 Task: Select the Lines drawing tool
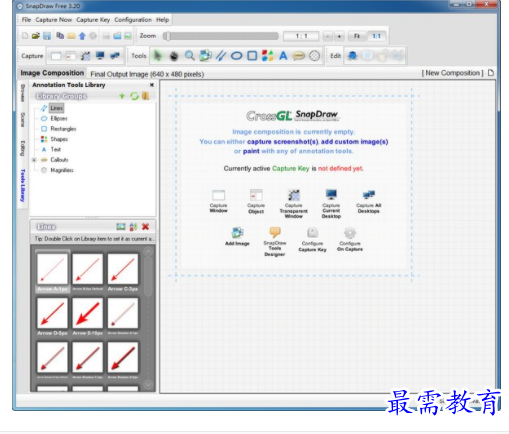[x=221, y=56]
